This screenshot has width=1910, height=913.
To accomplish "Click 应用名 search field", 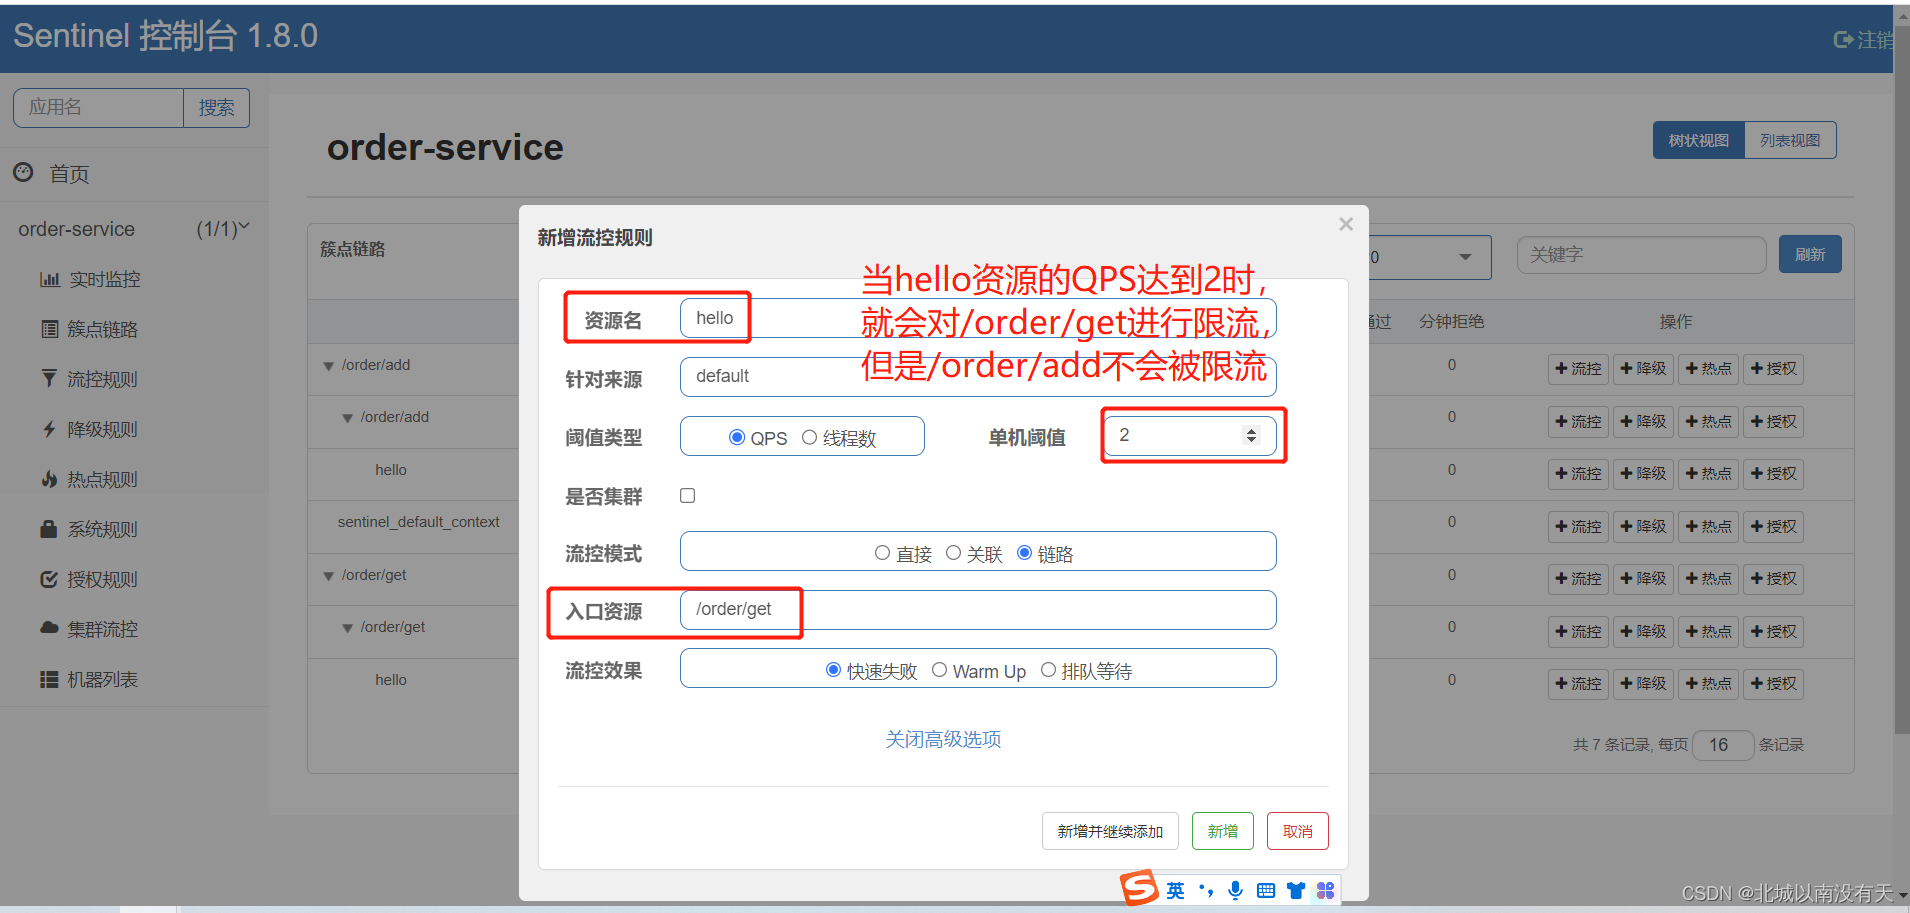I will point(98,107).
